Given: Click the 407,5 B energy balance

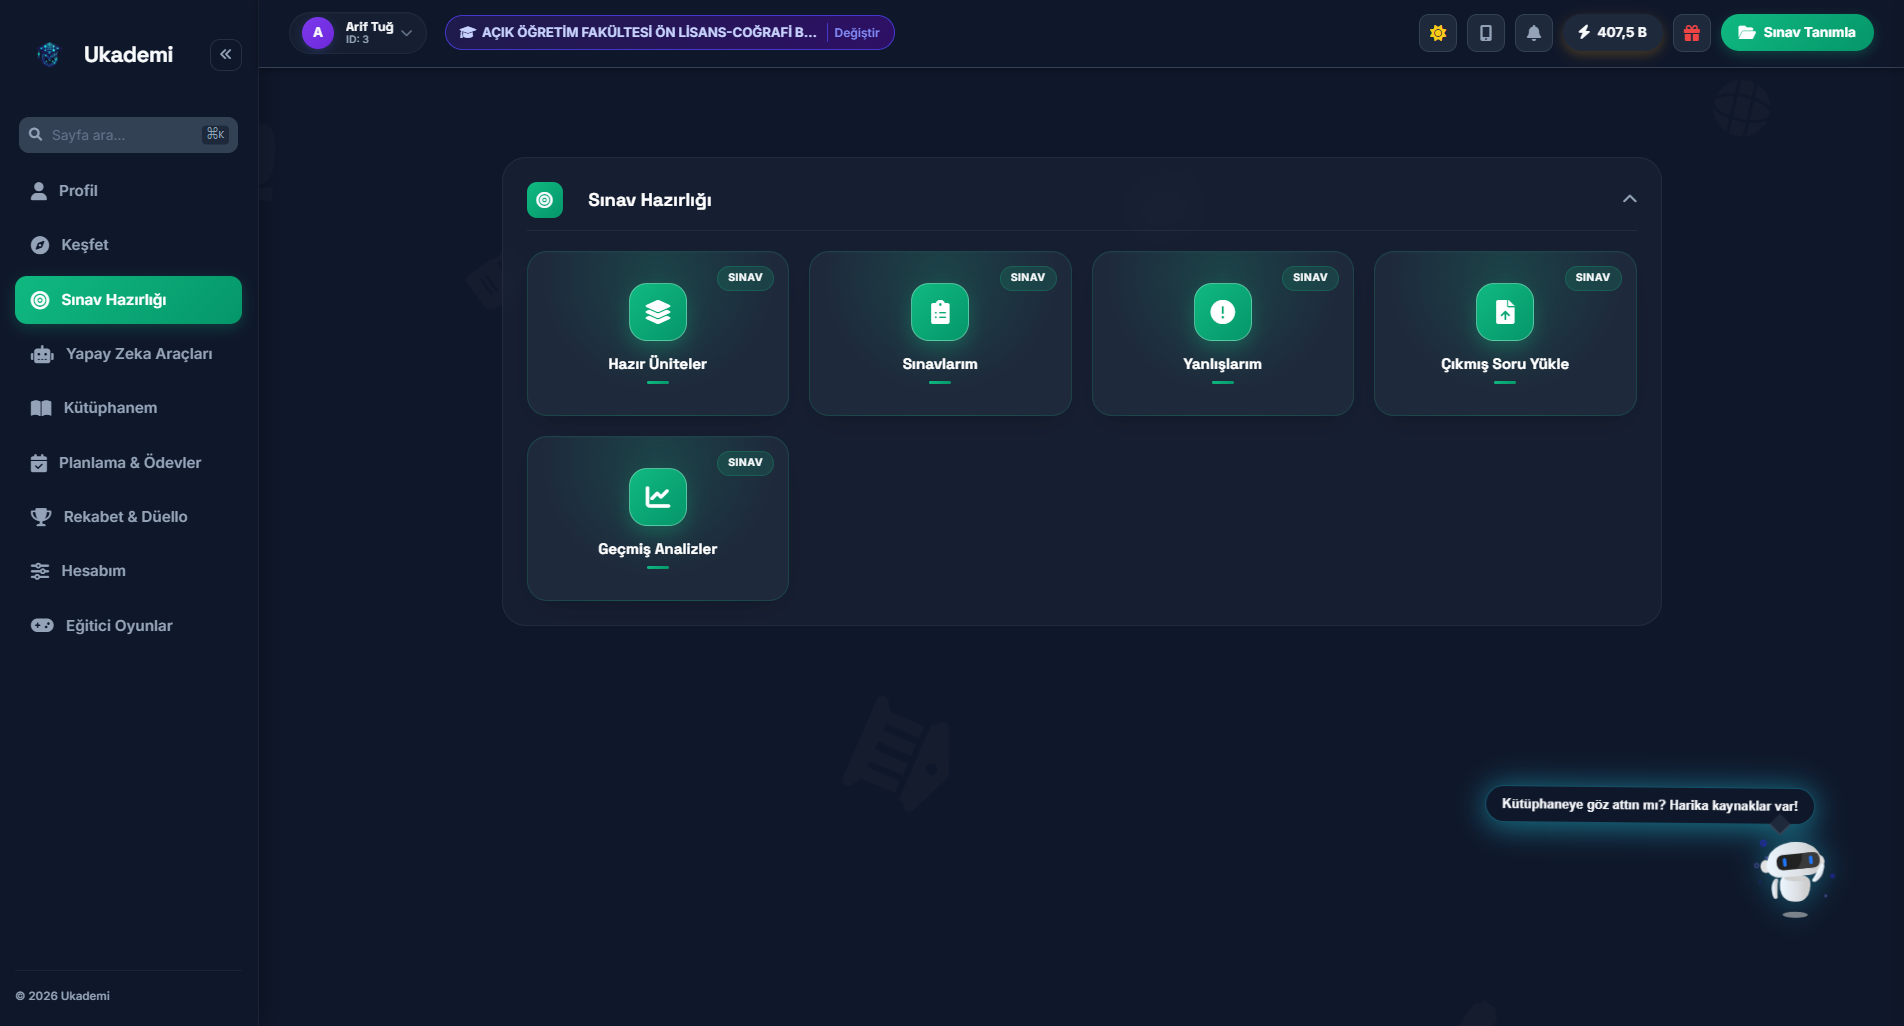Looking at the screenshot, I should click(x=1613, y=33).
